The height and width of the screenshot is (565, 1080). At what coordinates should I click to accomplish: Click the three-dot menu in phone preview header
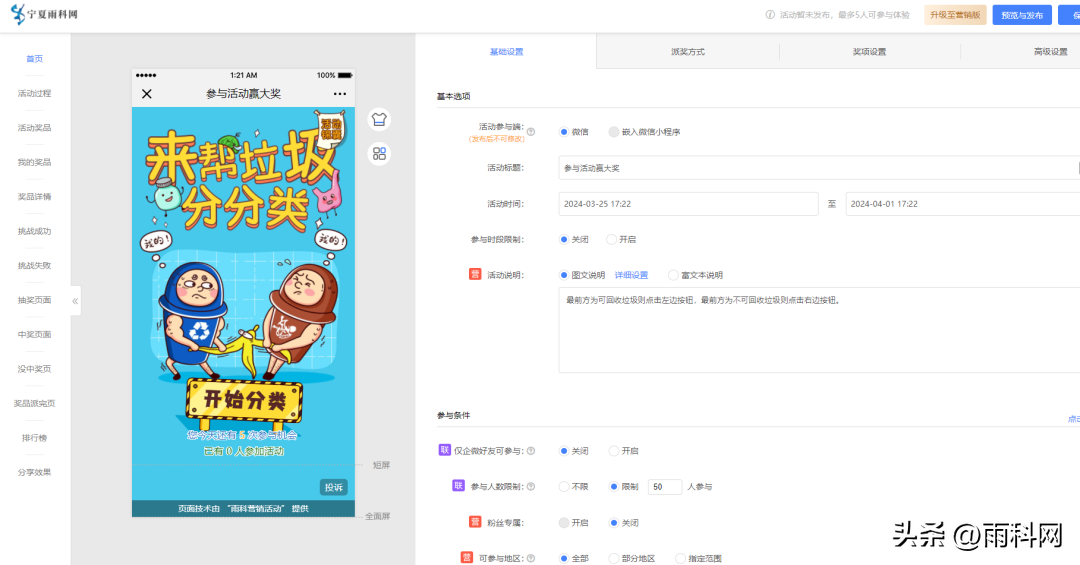tap(340, 94)
